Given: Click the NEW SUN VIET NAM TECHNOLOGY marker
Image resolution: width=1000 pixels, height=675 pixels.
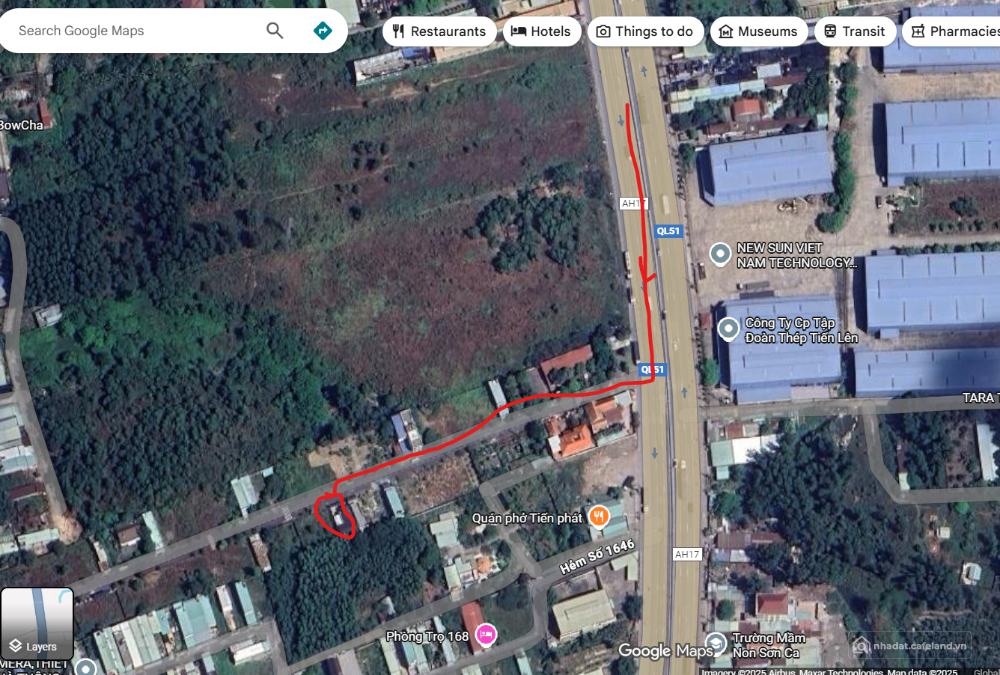Looking at the screenshot, I should coord(719,254).
